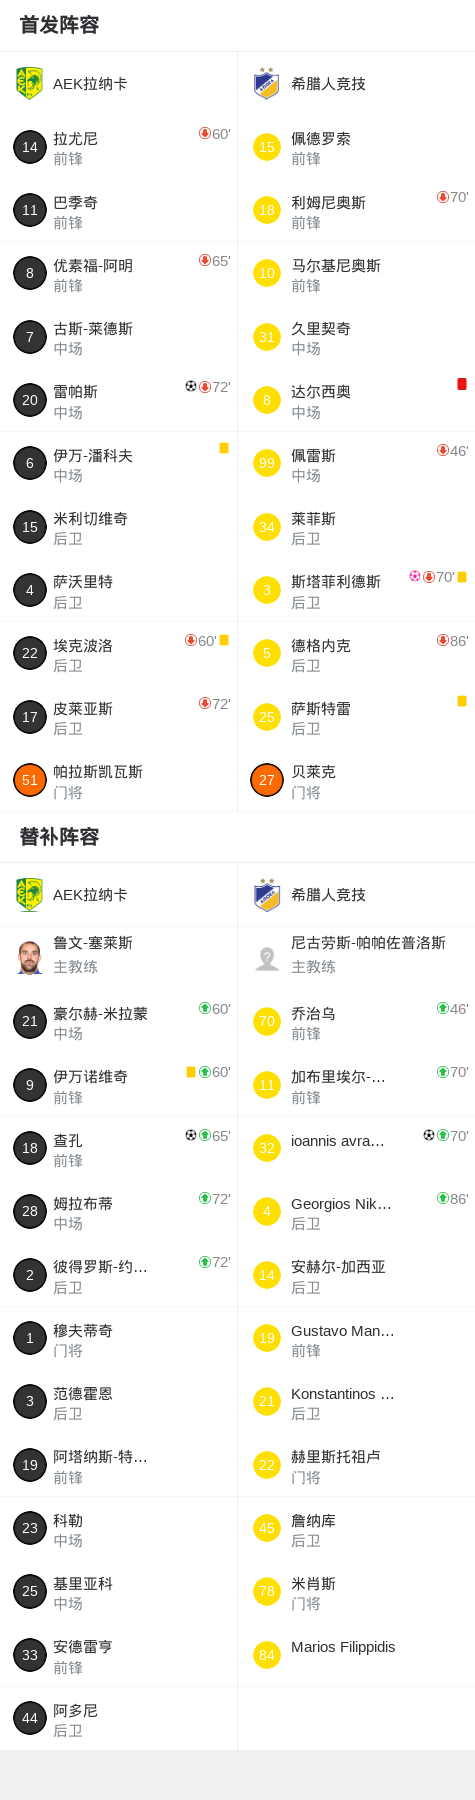Click yellow card icon next to 伊万-潘科夫

coord(224,448)
